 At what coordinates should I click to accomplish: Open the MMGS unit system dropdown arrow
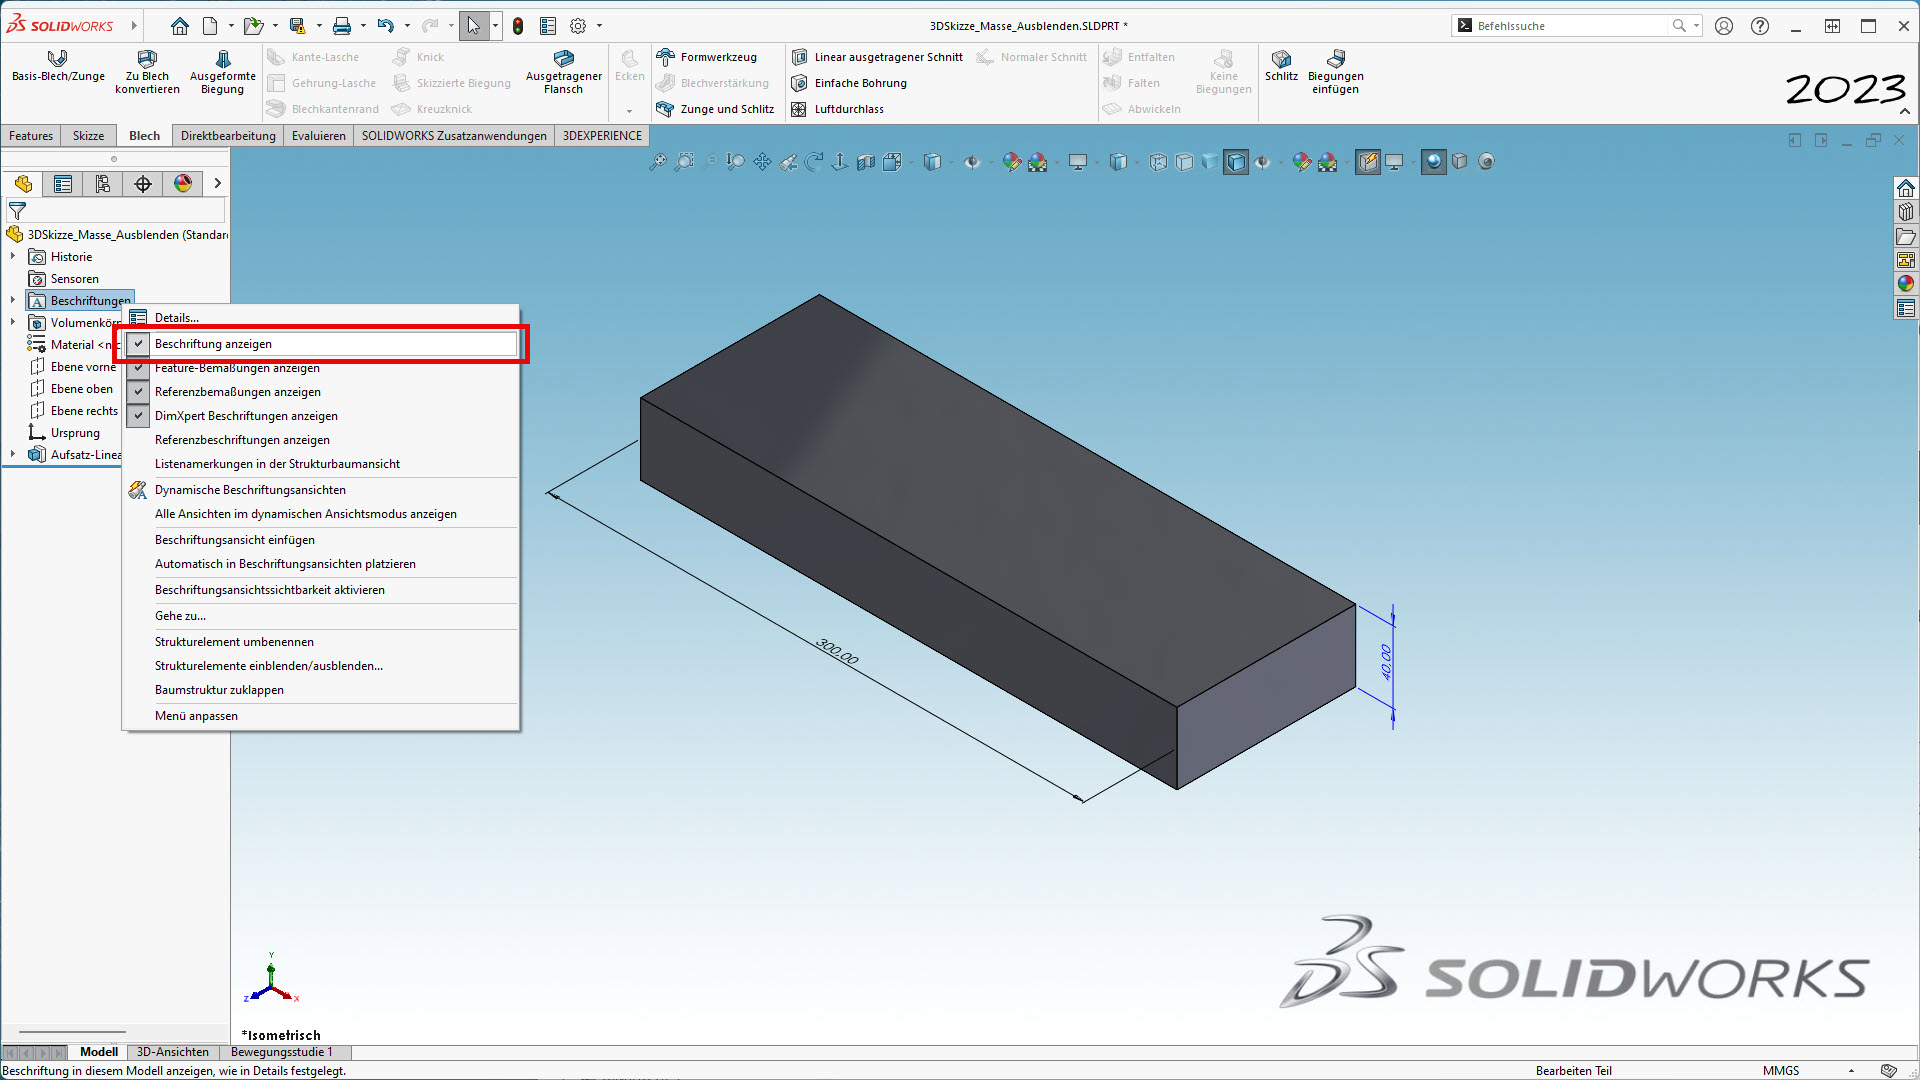[1851, 1071]
